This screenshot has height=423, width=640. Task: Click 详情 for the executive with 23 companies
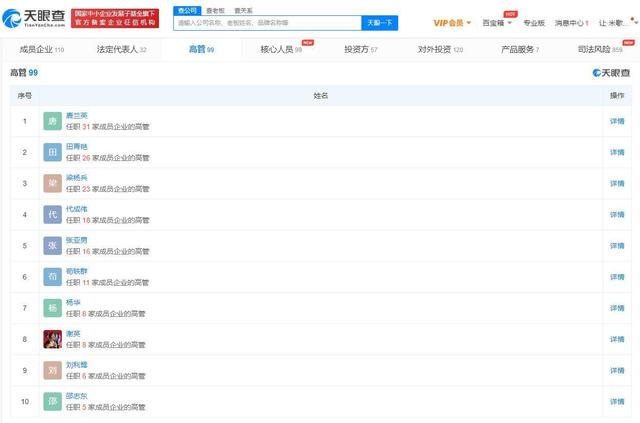(x=617, y=183)
